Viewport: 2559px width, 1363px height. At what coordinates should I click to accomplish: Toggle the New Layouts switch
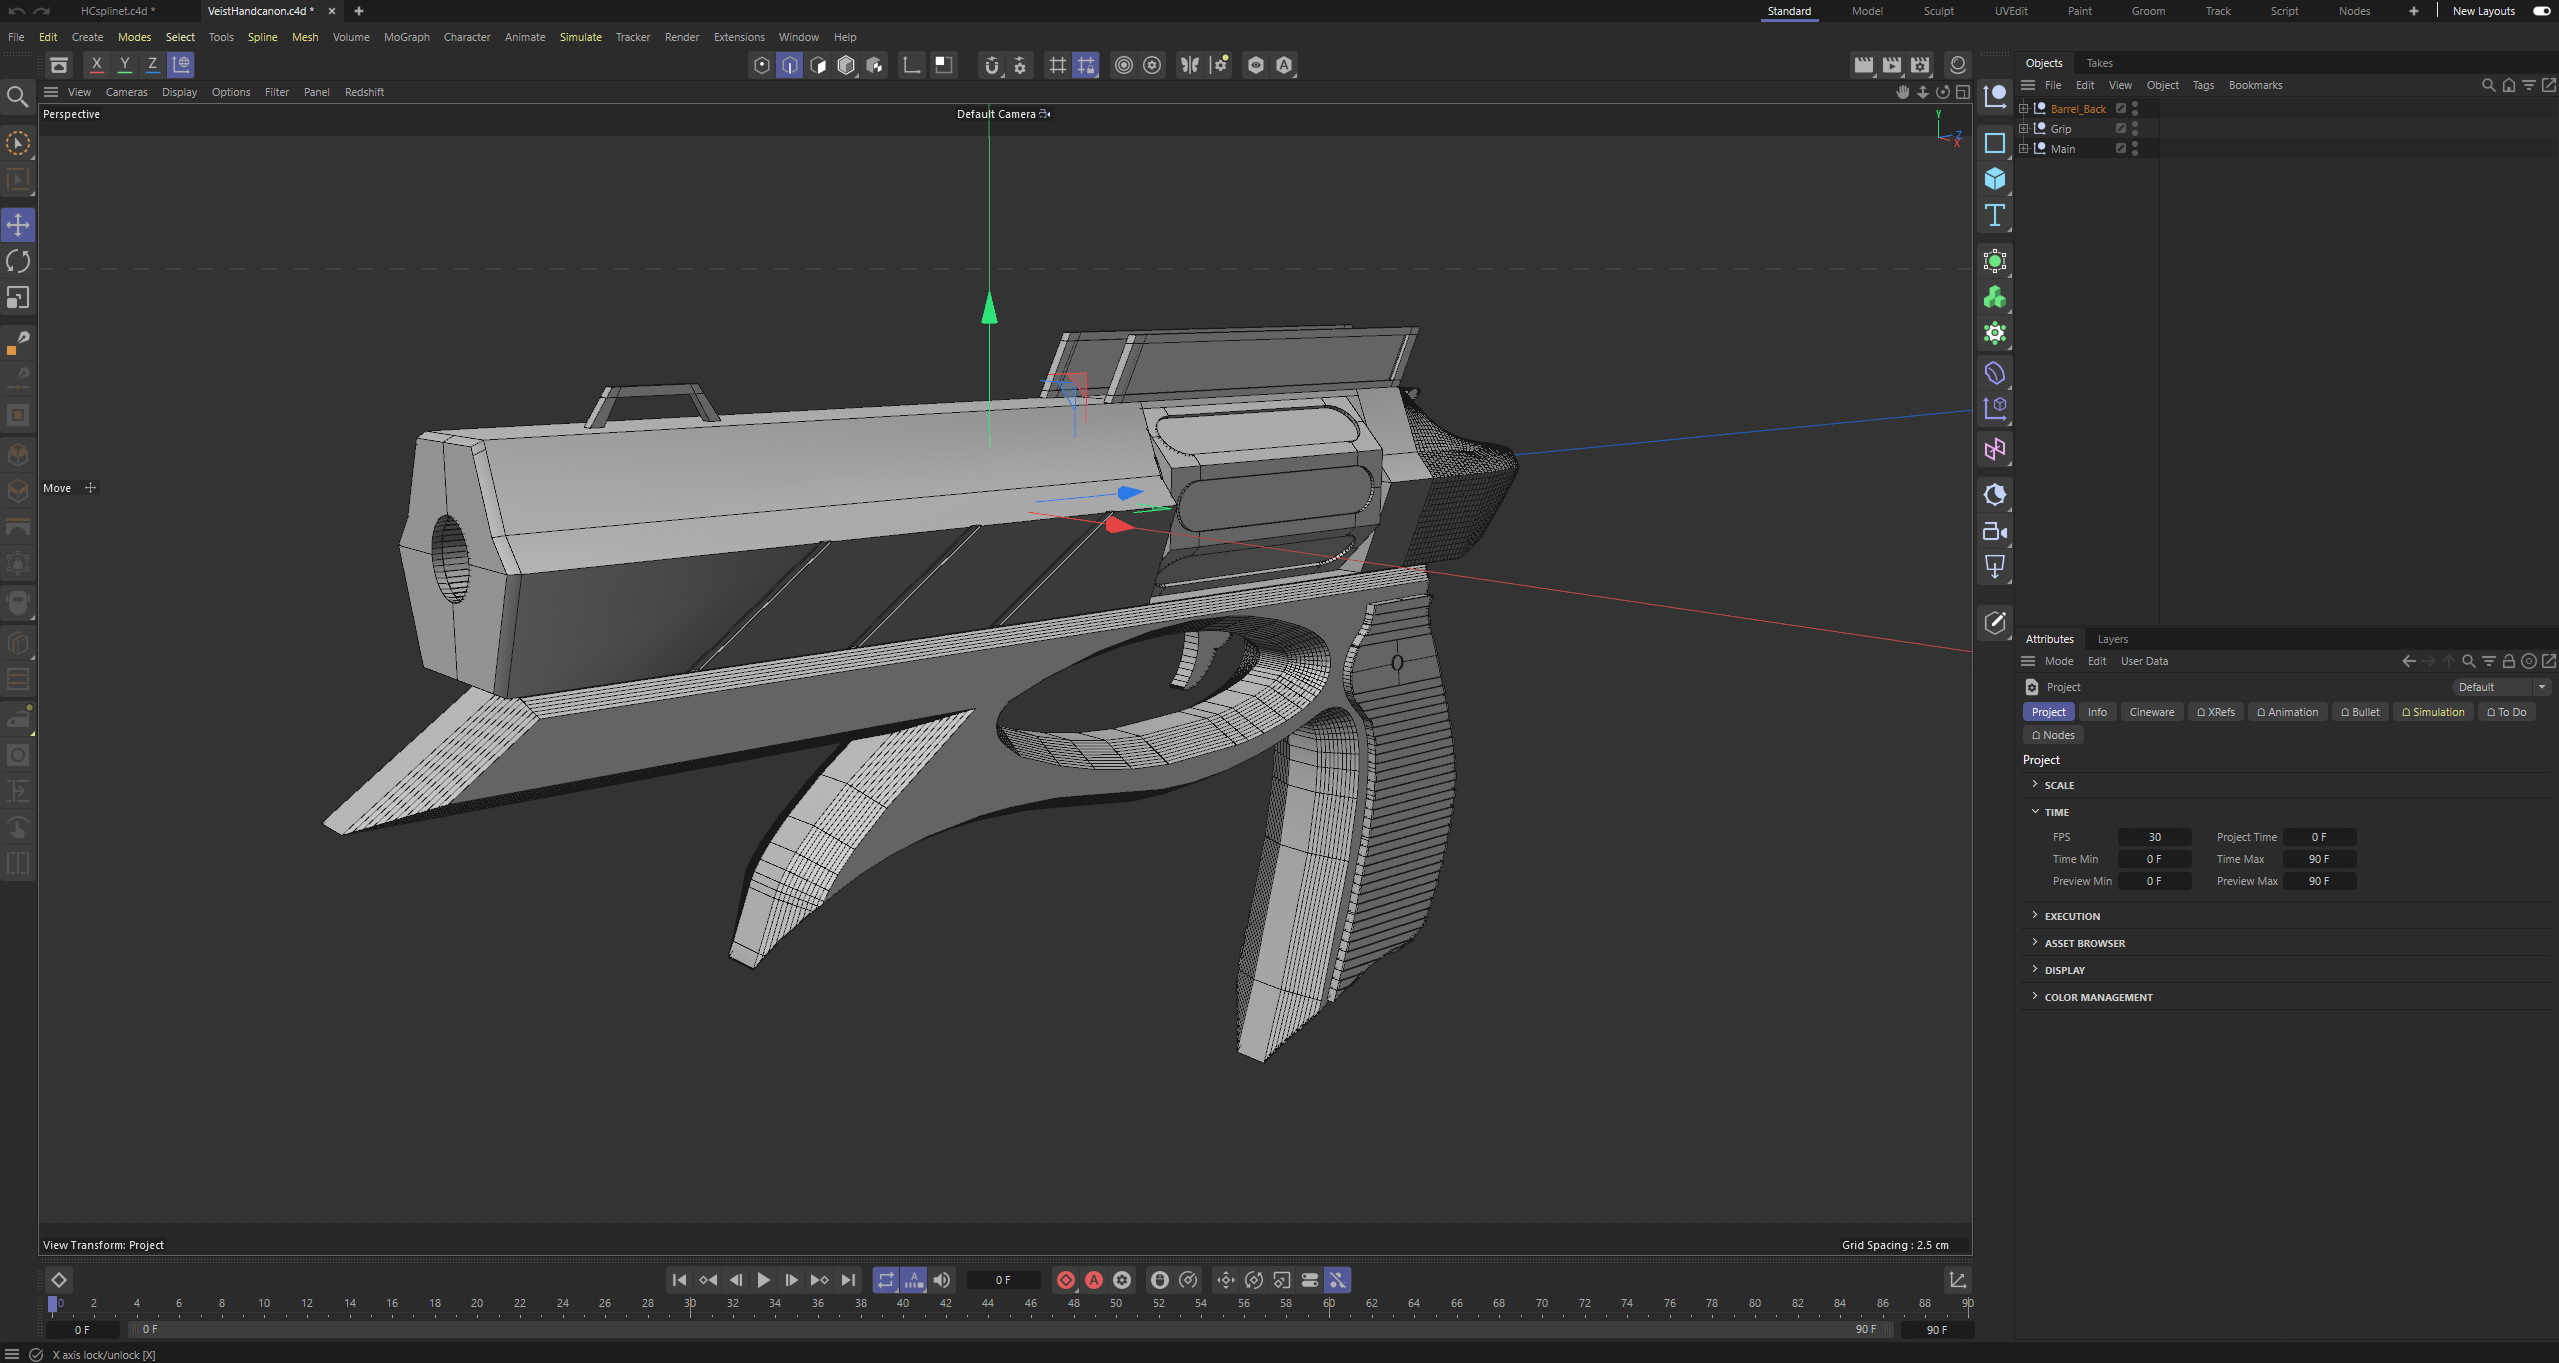pos(2541,11)
